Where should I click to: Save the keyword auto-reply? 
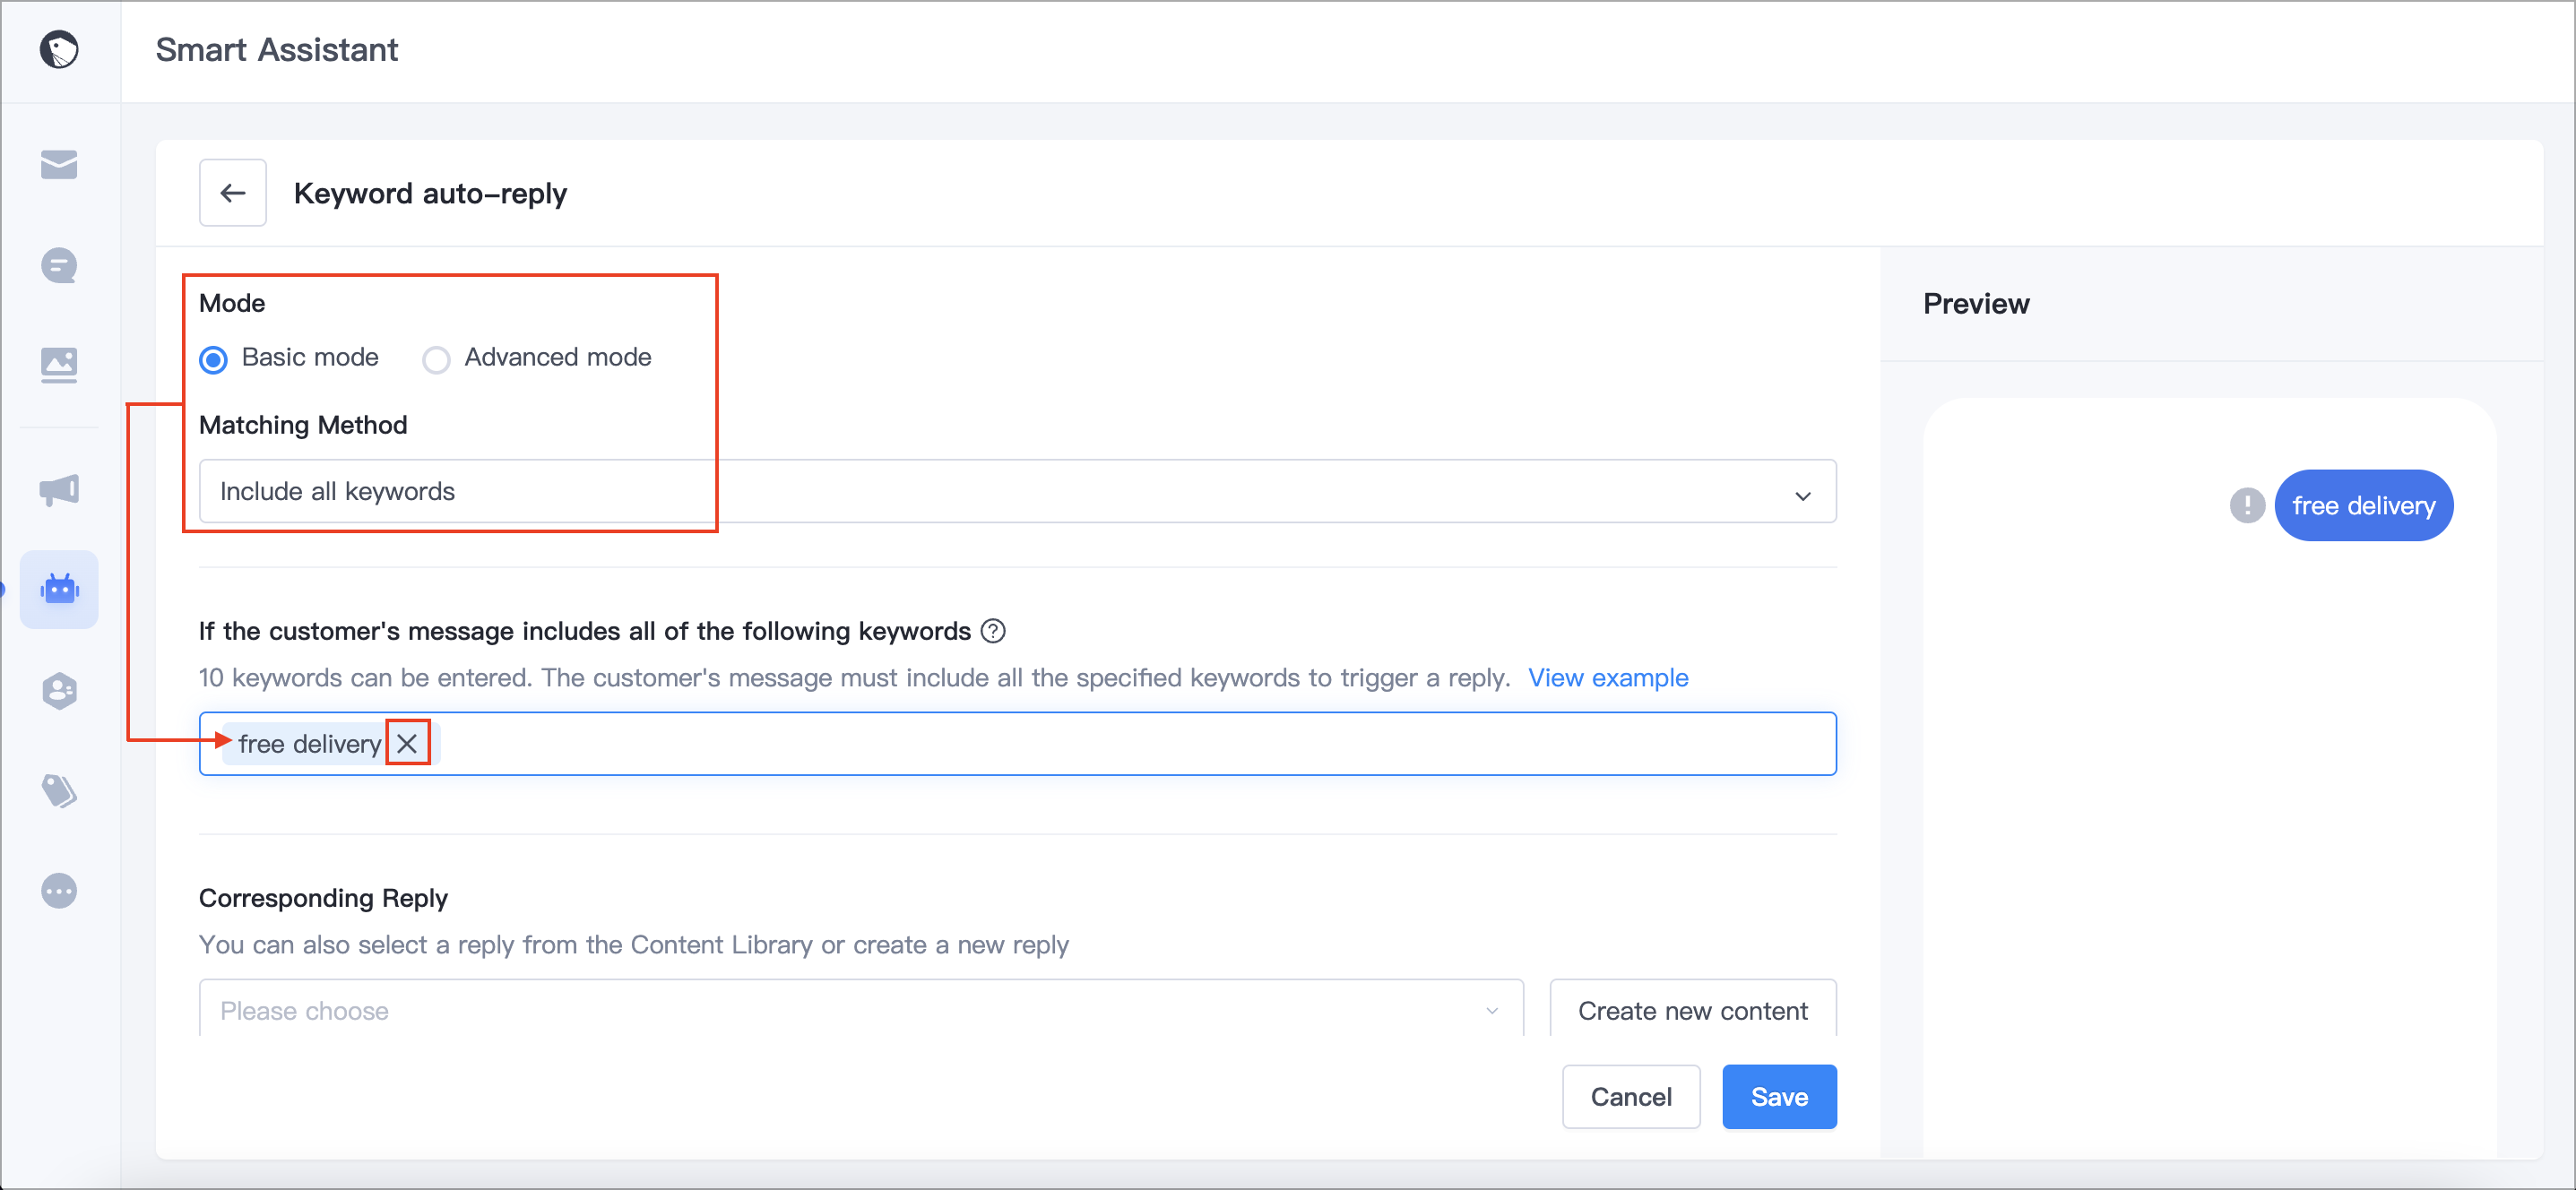click(1778, 1096)
